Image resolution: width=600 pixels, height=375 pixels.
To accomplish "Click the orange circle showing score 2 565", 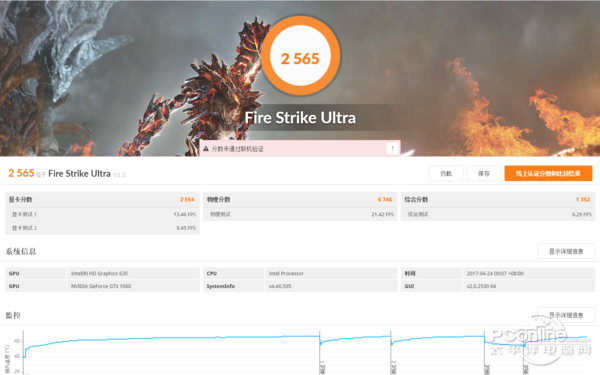I will (x=300, y=56).
